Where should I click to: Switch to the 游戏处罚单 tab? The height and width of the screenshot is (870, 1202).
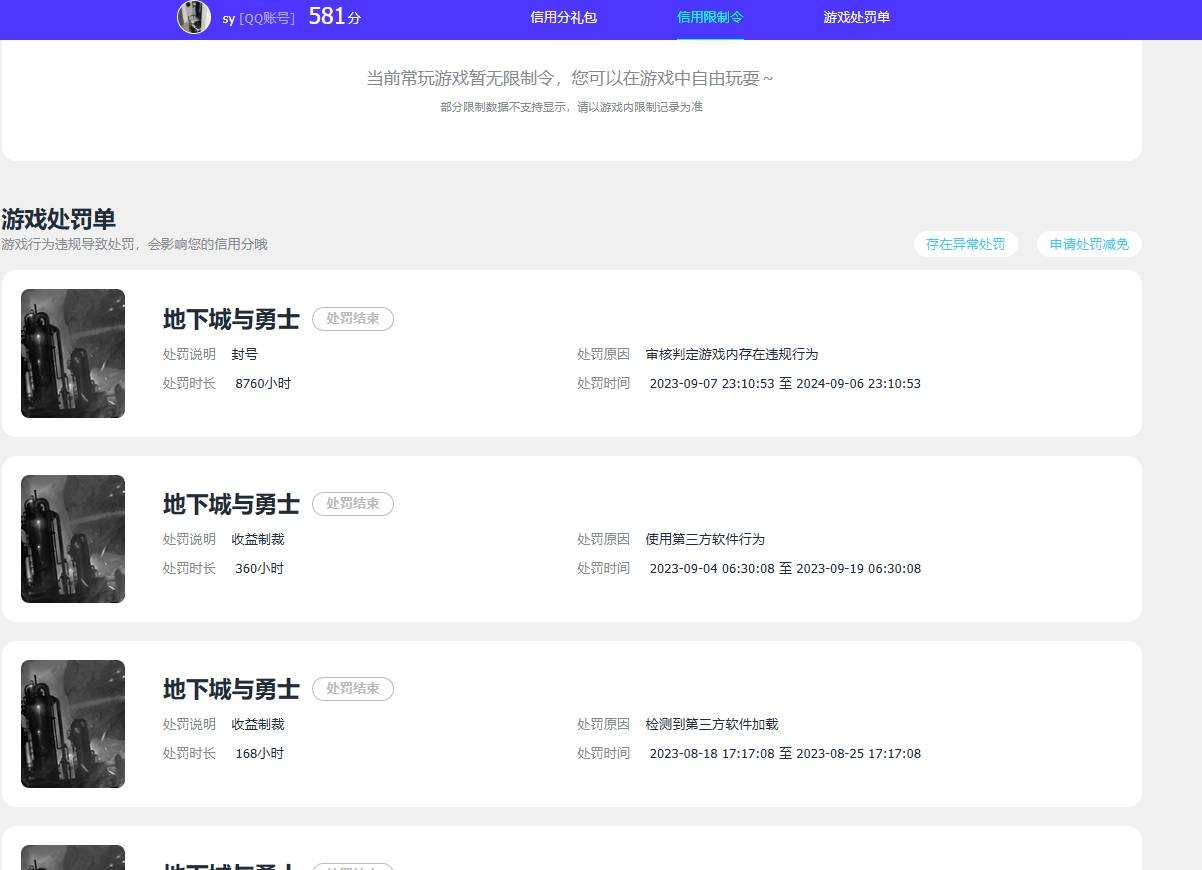tap(857, 17)
